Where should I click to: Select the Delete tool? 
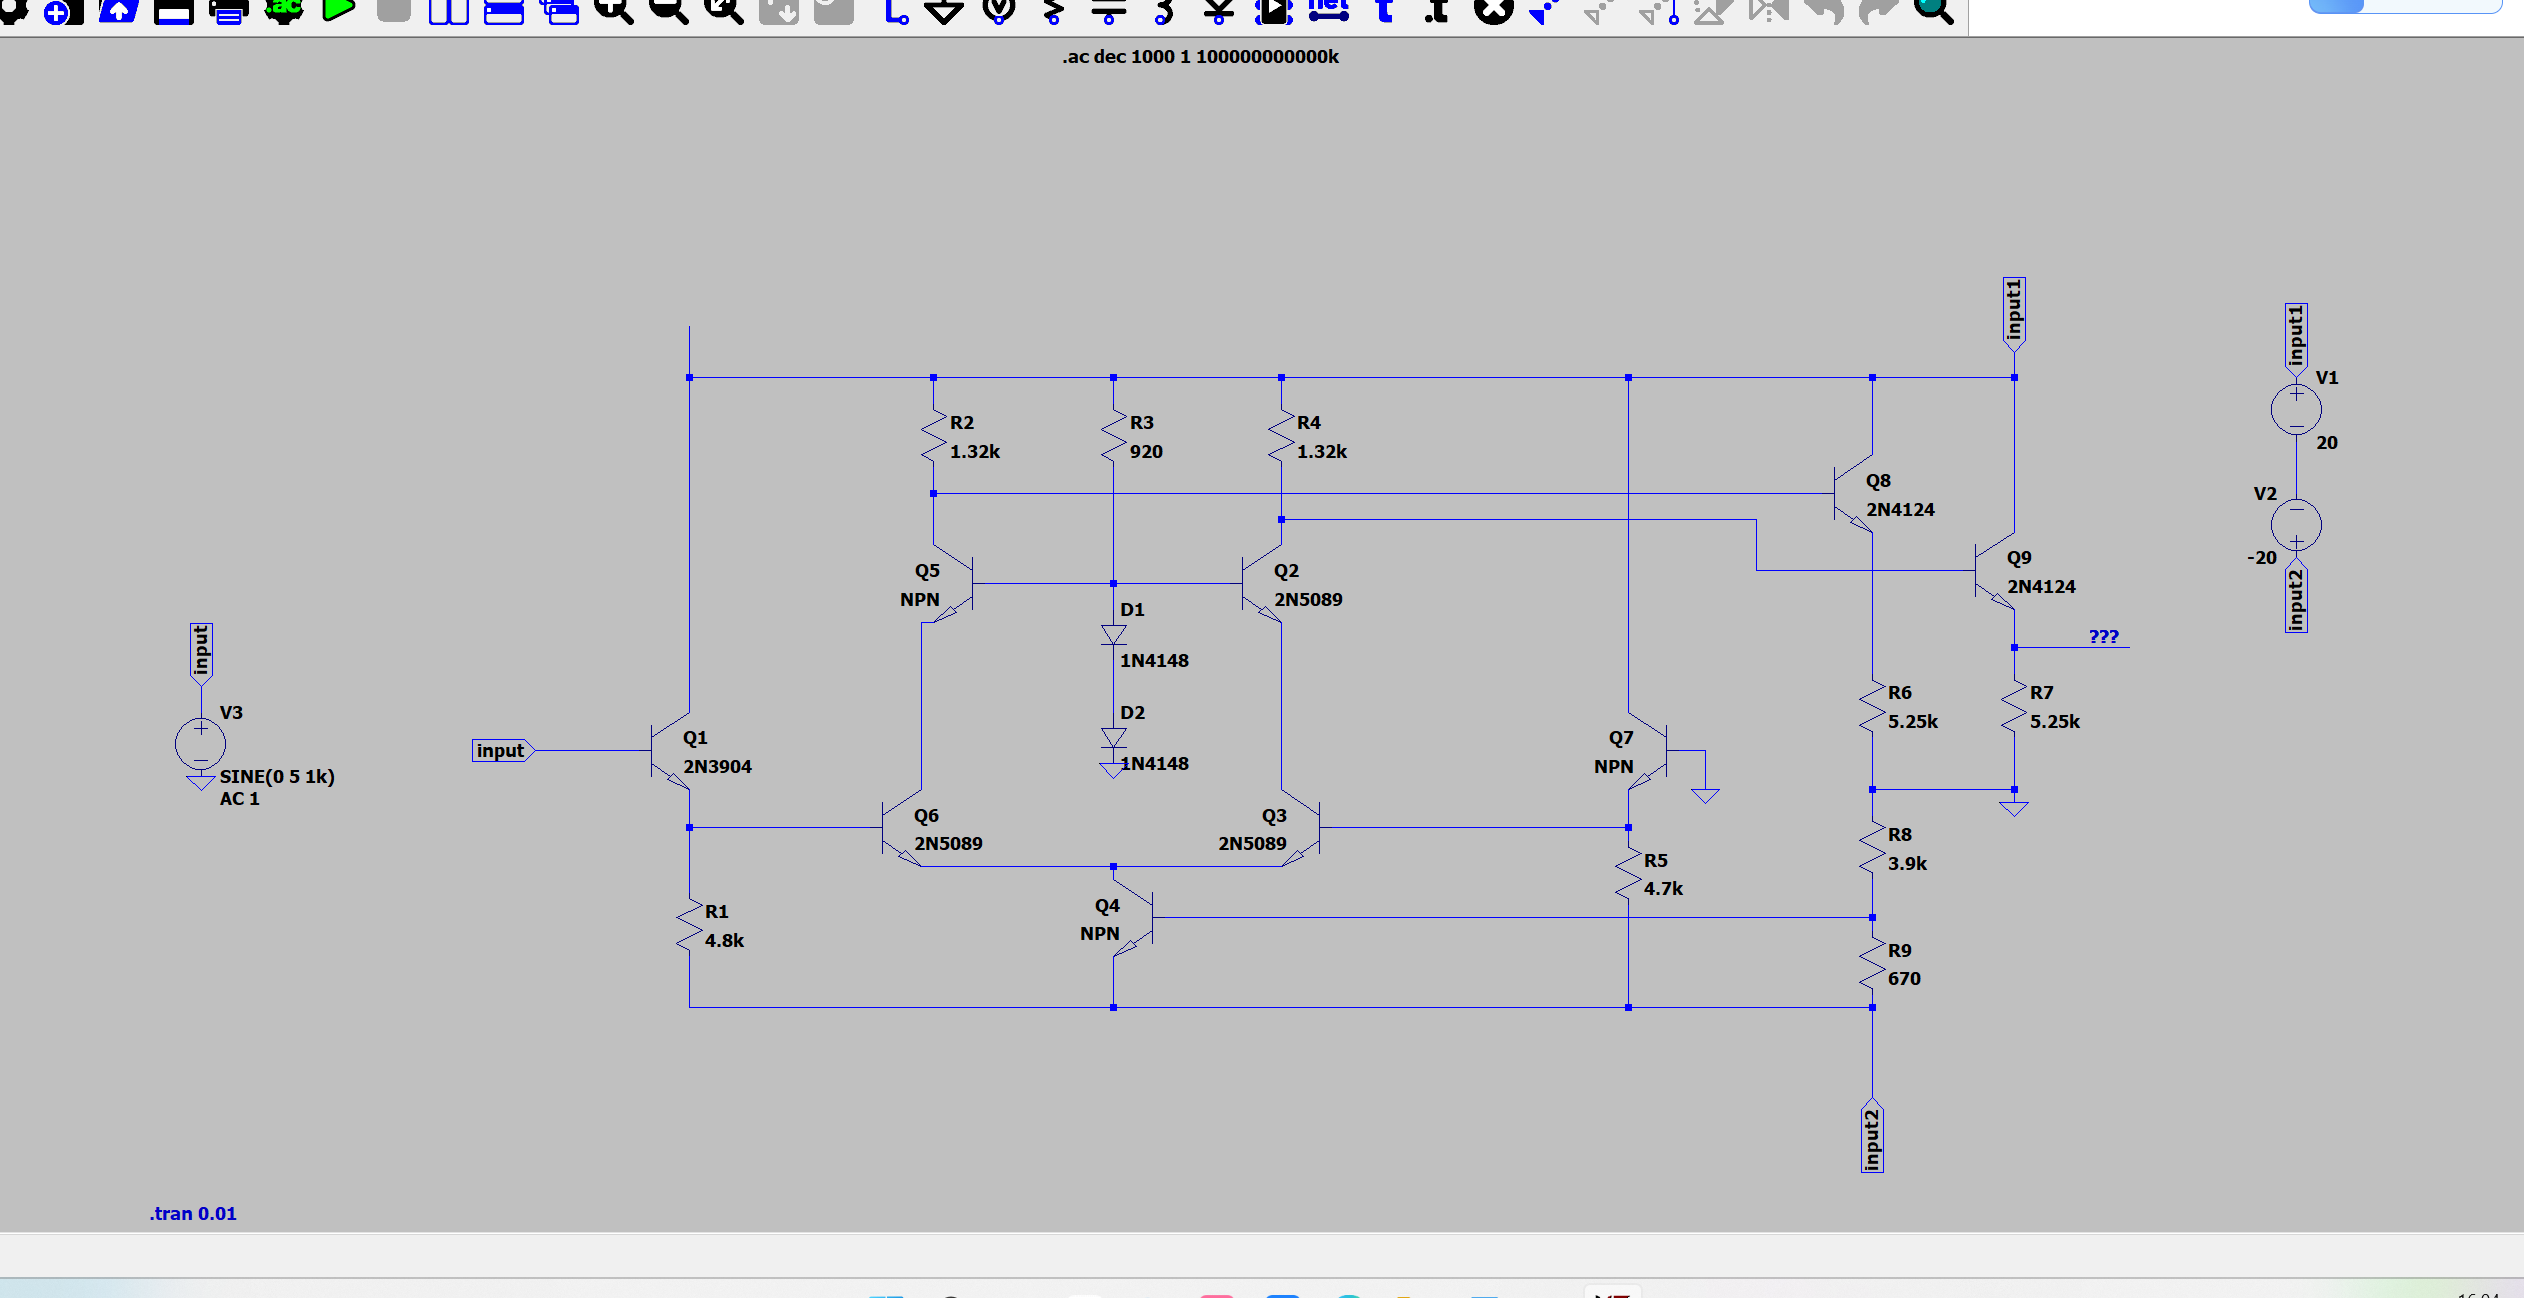[1493, 10]
